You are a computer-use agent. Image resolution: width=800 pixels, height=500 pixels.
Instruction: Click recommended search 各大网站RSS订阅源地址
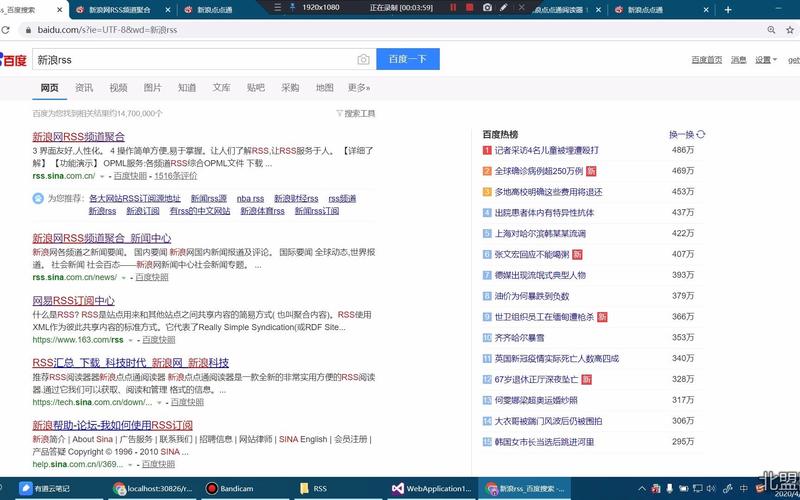tap(135, 198)
